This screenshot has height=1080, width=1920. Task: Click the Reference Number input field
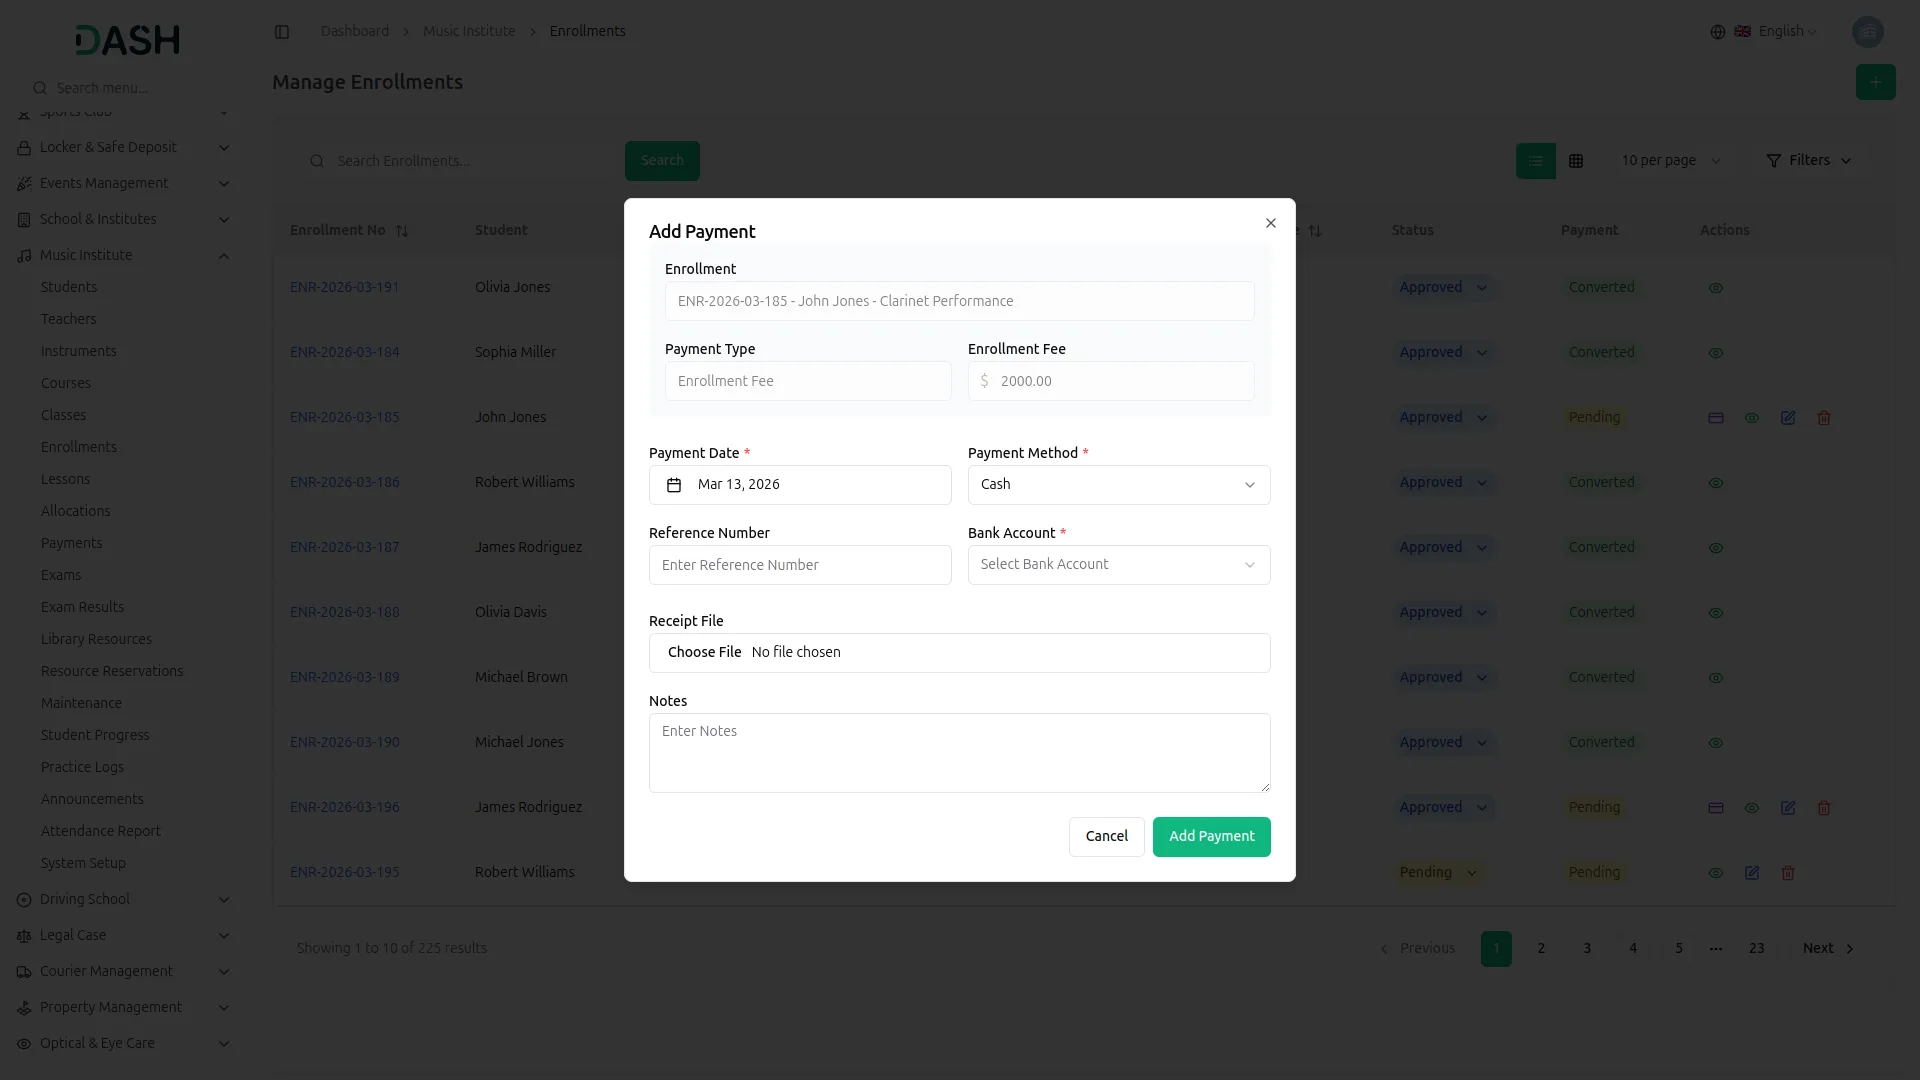click(800, 565)
